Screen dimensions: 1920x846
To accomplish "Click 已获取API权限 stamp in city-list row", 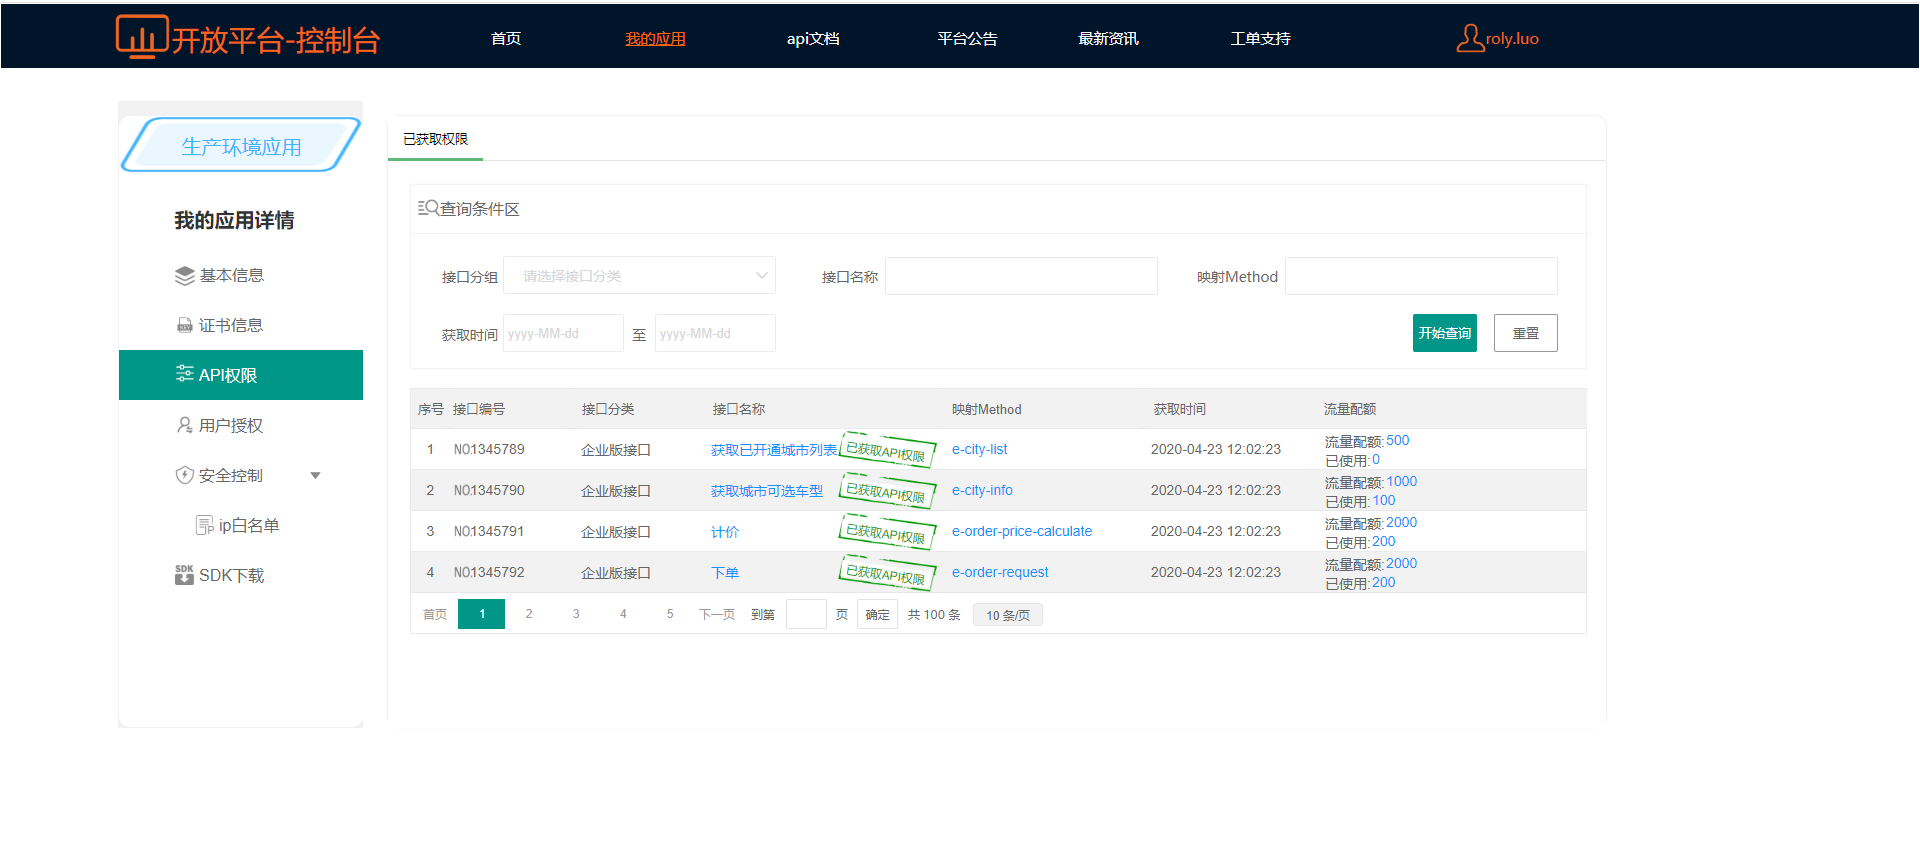I will pyautogui.click(x=887, y=450).
